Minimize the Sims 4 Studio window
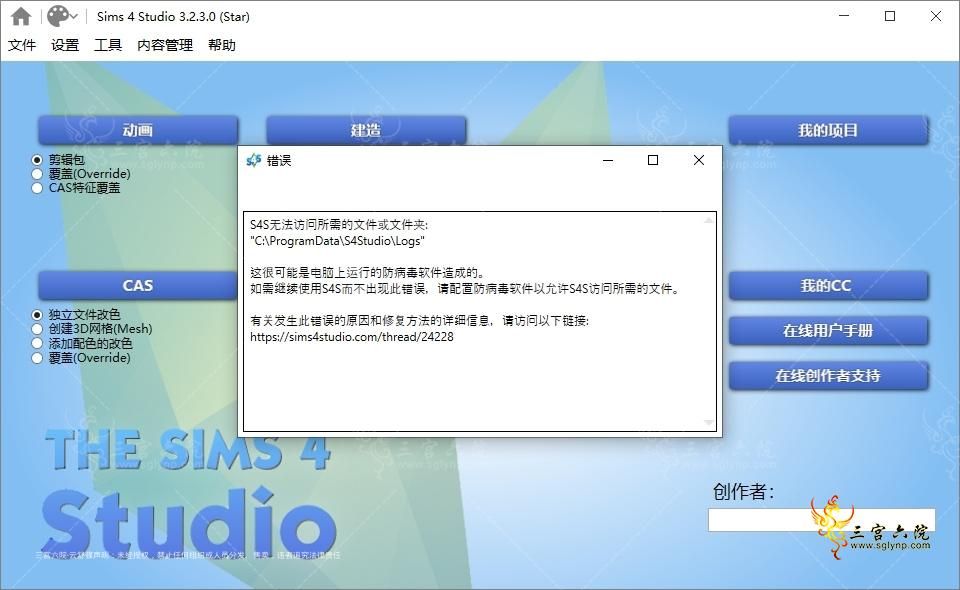The width and height of the screenshot is (960, 590). pyautogui.click(x=844, y=16)
